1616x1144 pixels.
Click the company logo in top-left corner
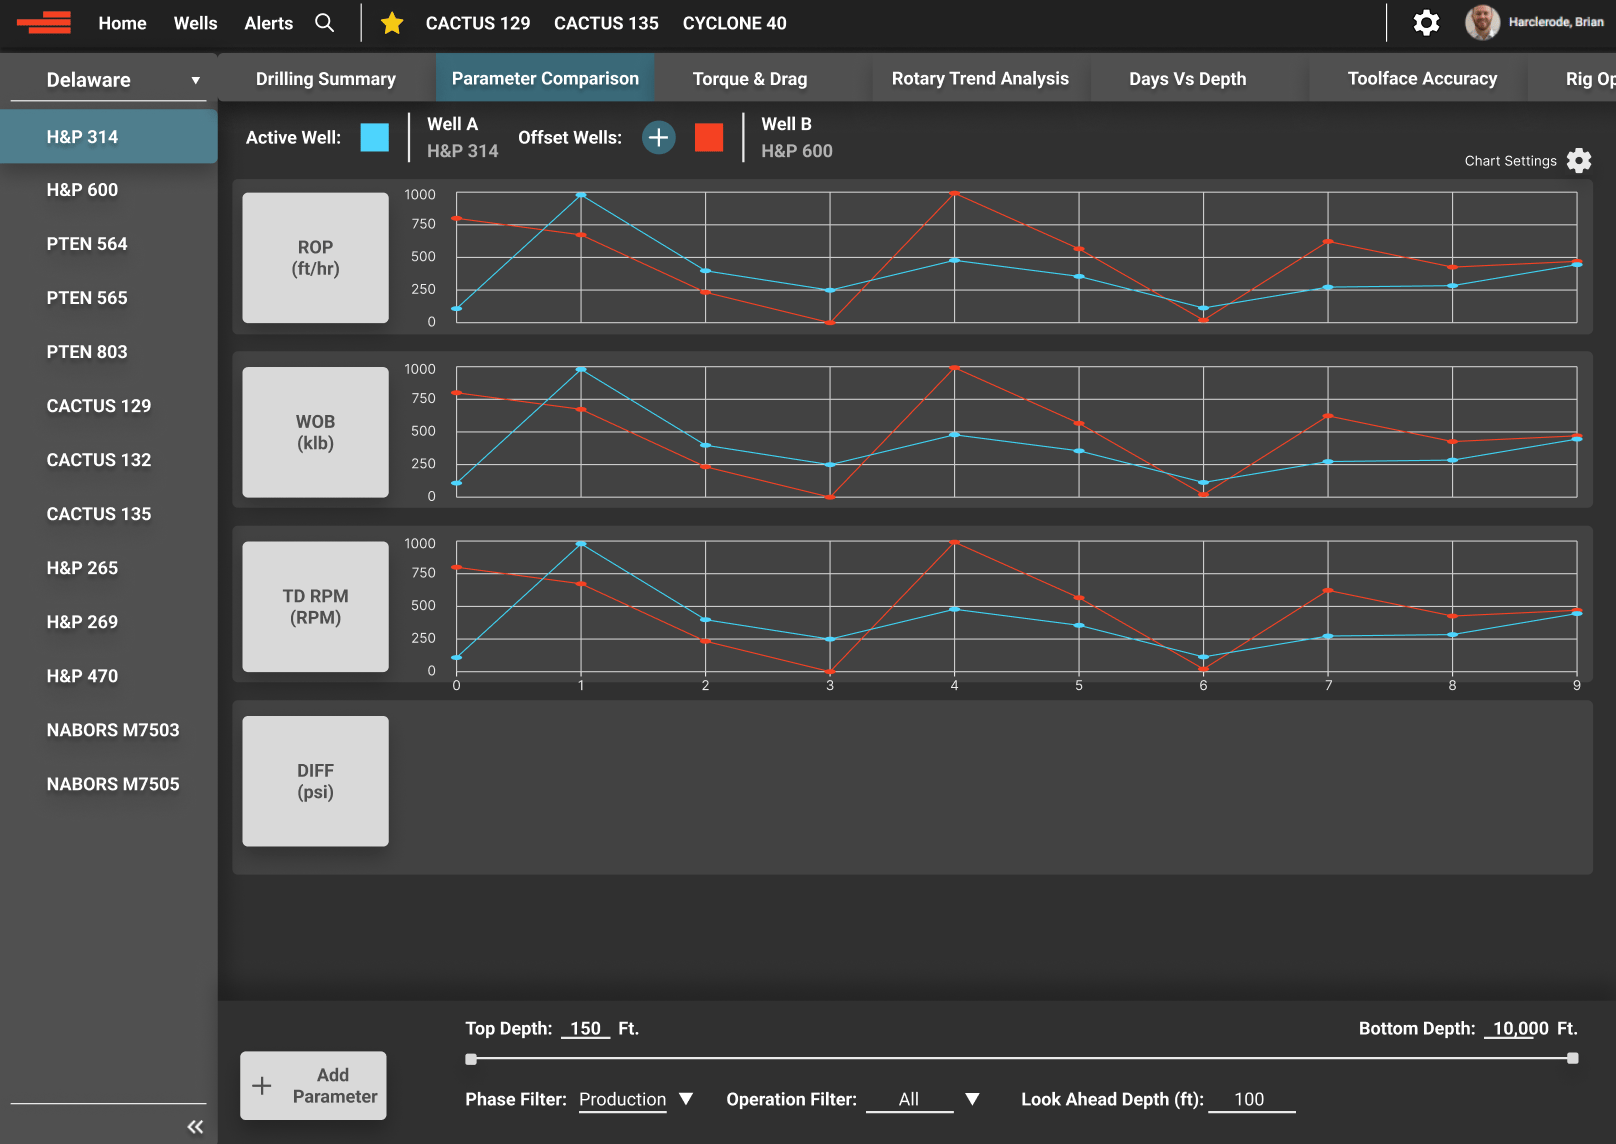(x=44, y=23)
